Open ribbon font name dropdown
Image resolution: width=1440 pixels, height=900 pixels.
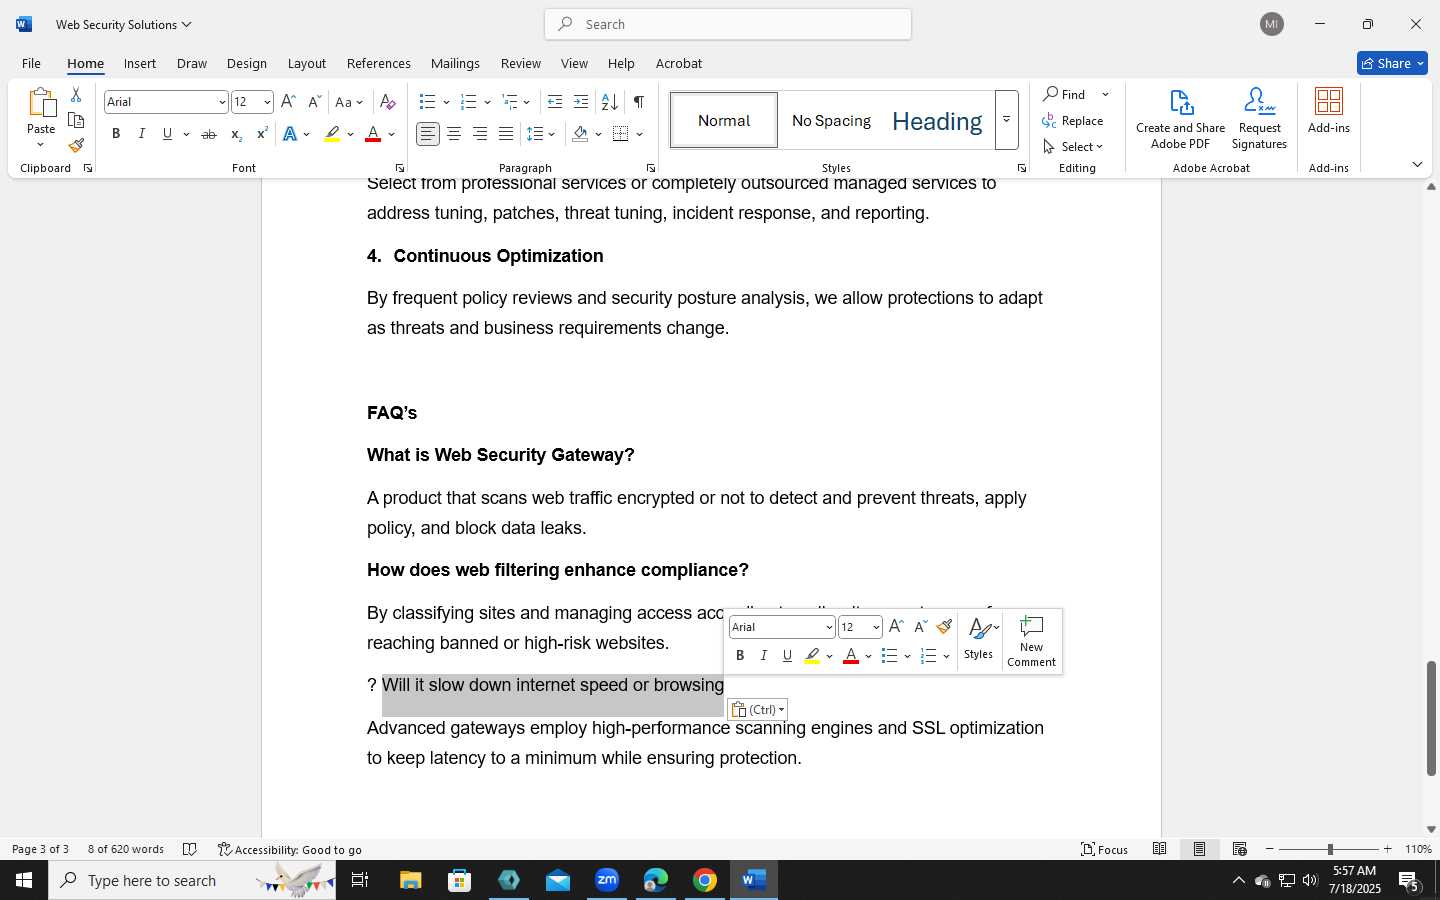pos(222,102)
